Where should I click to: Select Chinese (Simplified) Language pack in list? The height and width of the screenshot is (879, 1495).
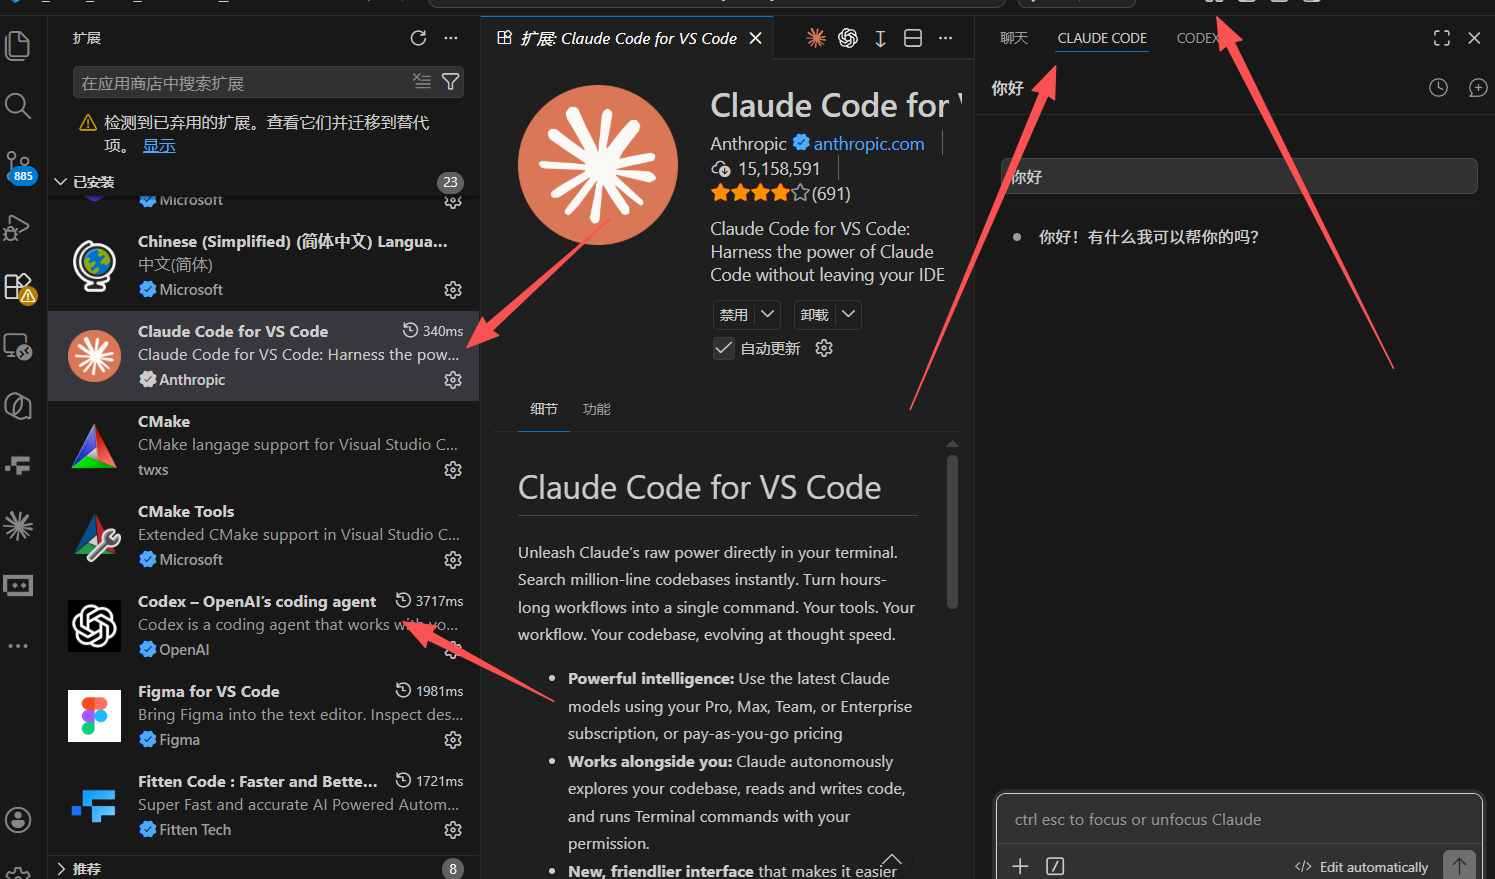(264, 266)
